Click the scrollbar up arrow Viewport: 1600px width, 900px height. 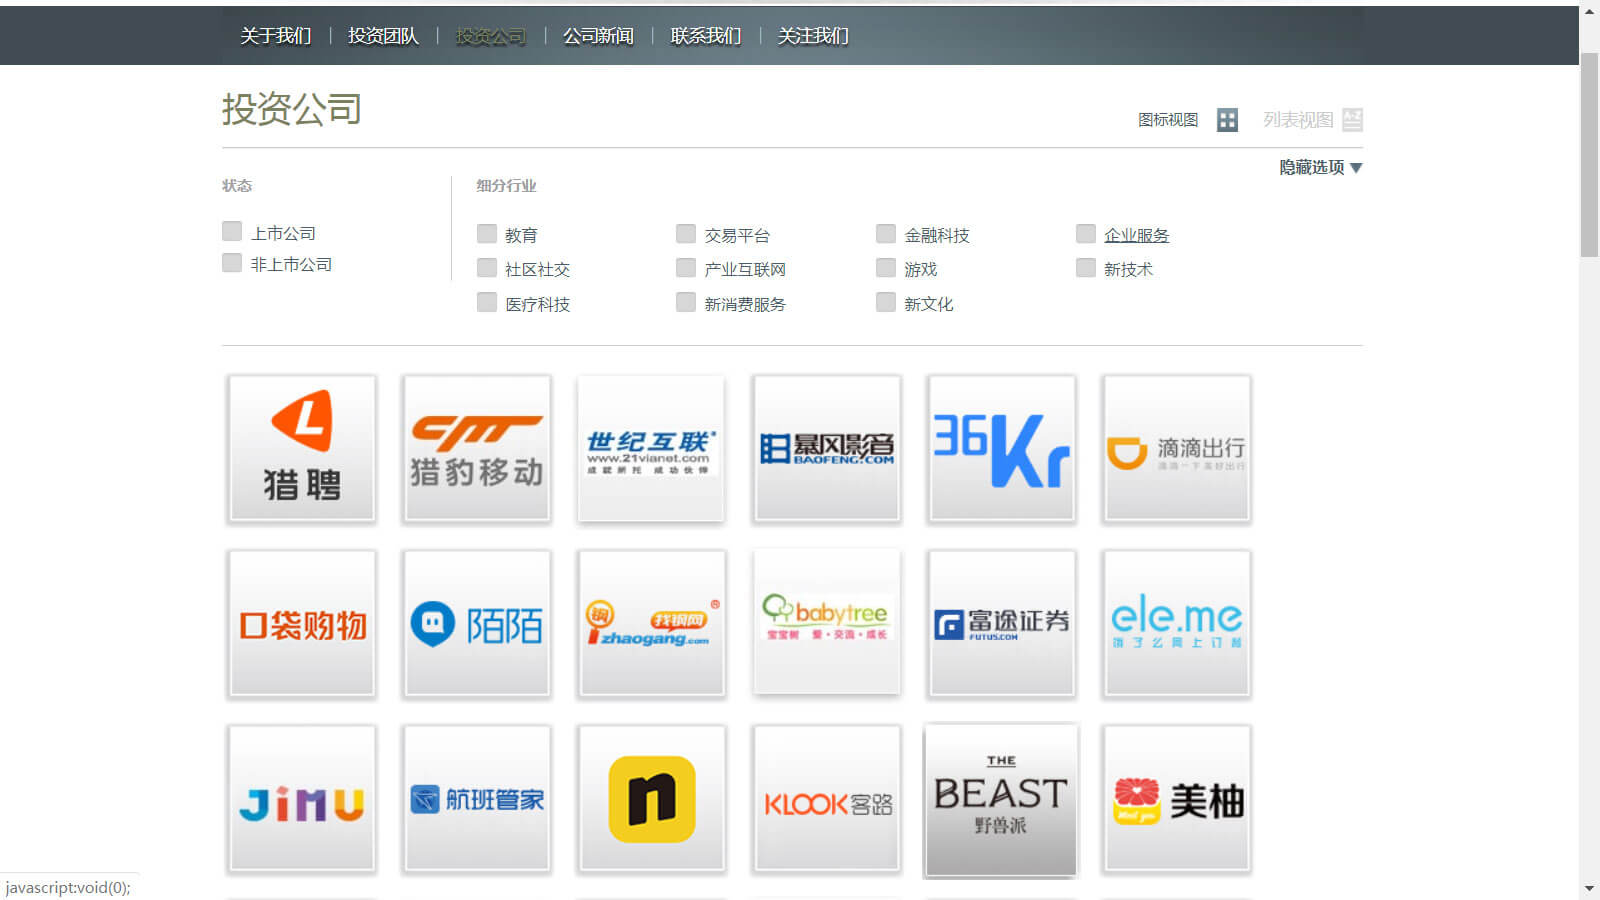pyautogui.click(x=1589, y=12)
